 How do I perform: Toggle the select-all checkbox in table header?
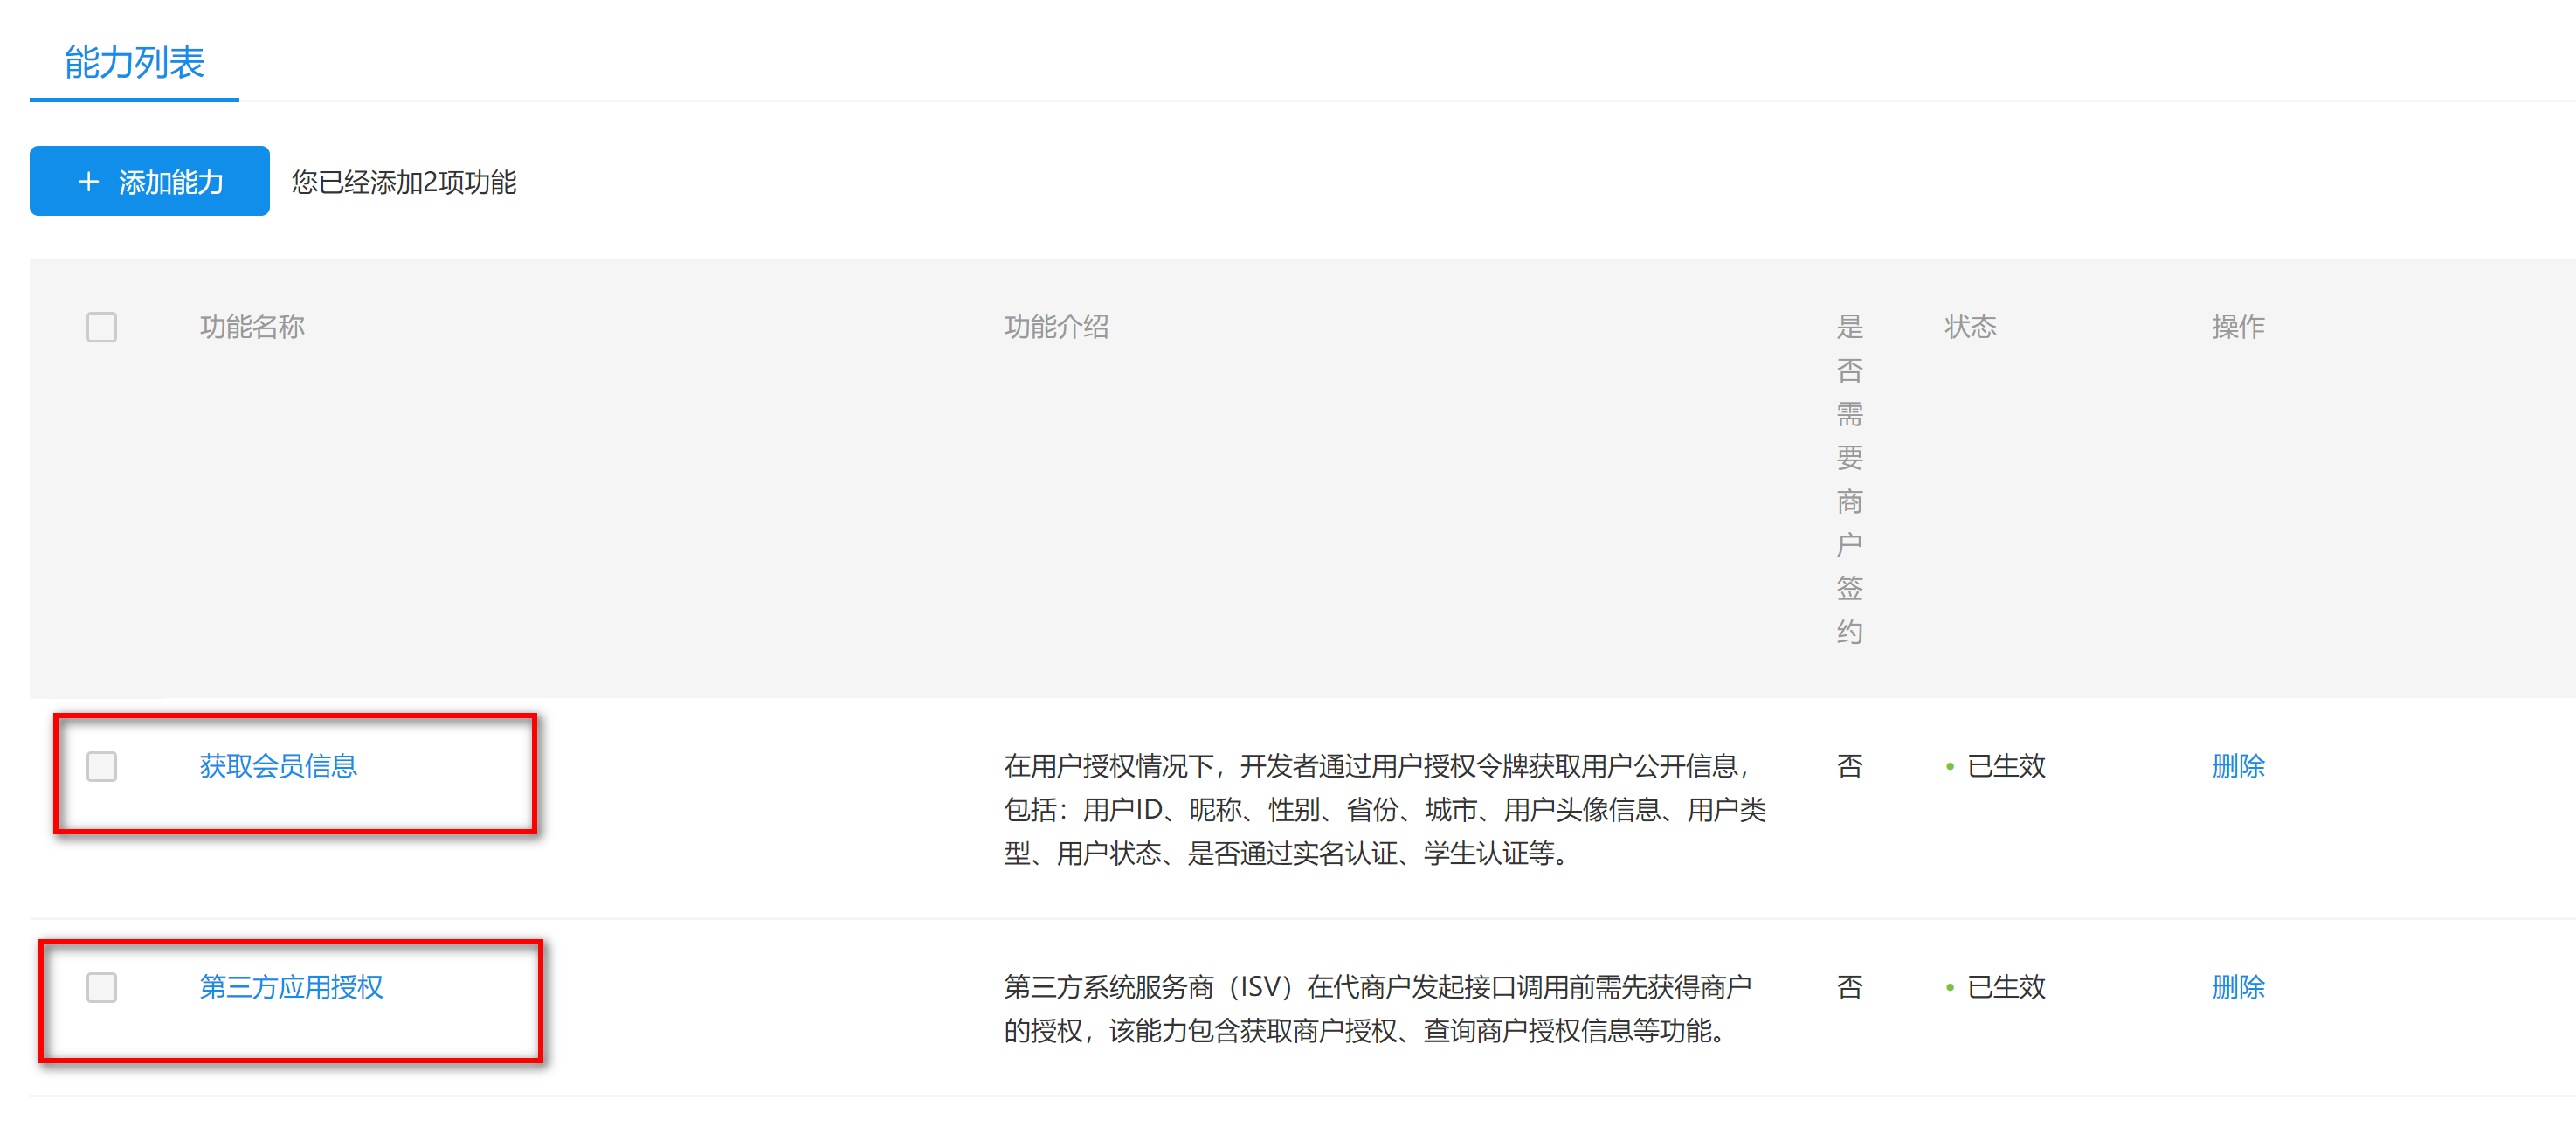(101, 327)
